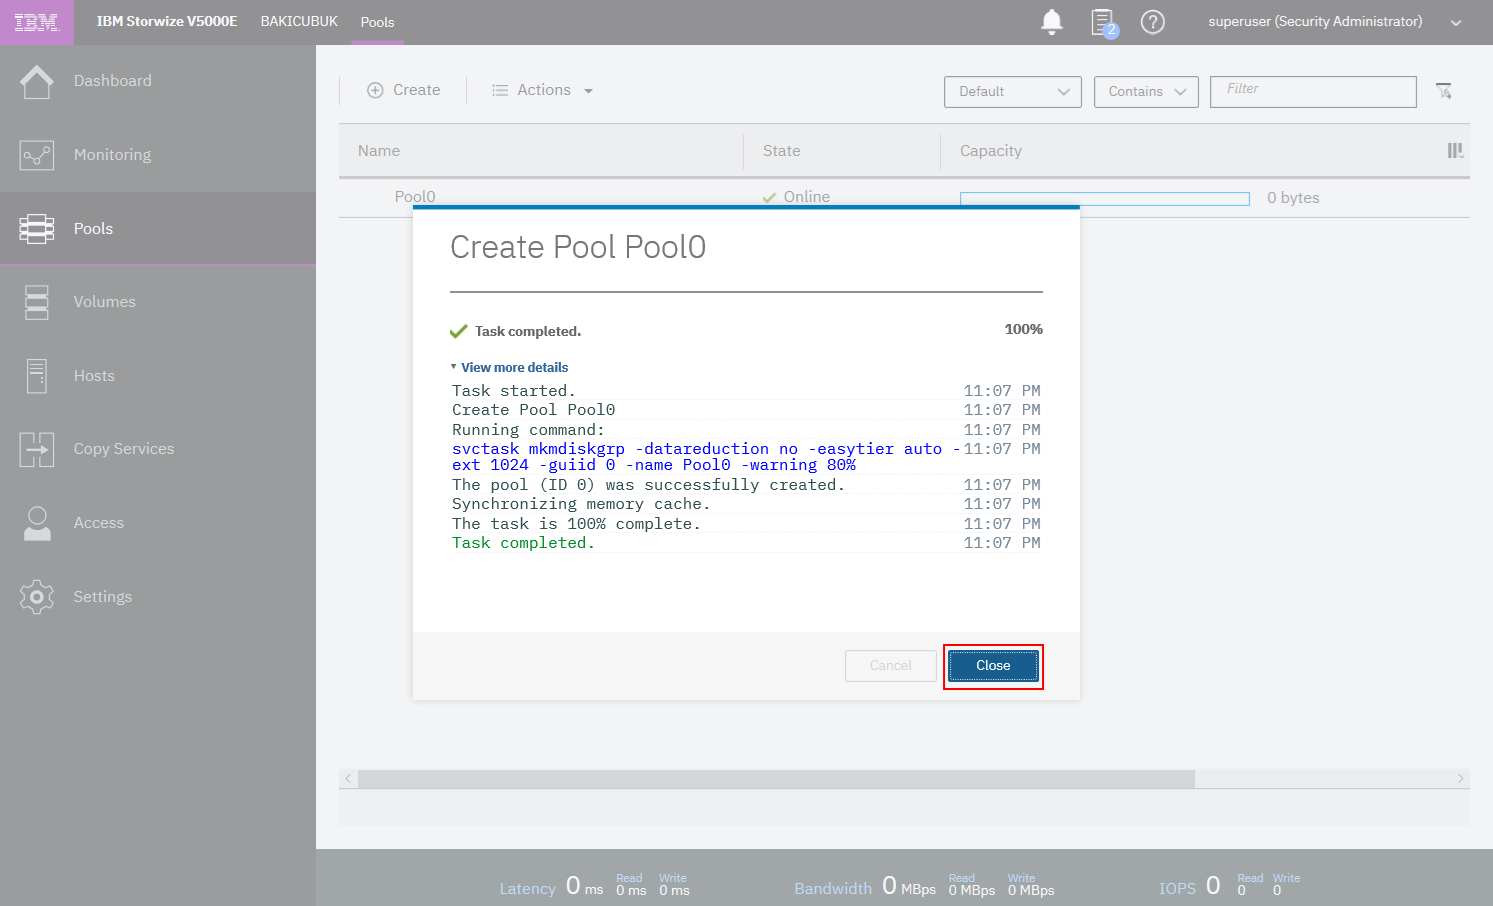Click the BAKICUBUK system name
The image size is (1493, 906).
[299, 21]
